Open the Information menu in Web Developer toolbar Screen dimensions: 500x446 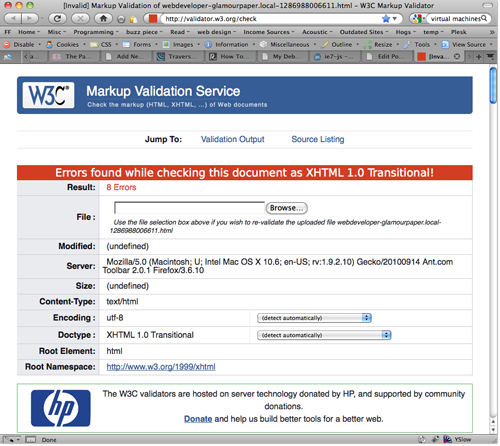coord(230,44)
